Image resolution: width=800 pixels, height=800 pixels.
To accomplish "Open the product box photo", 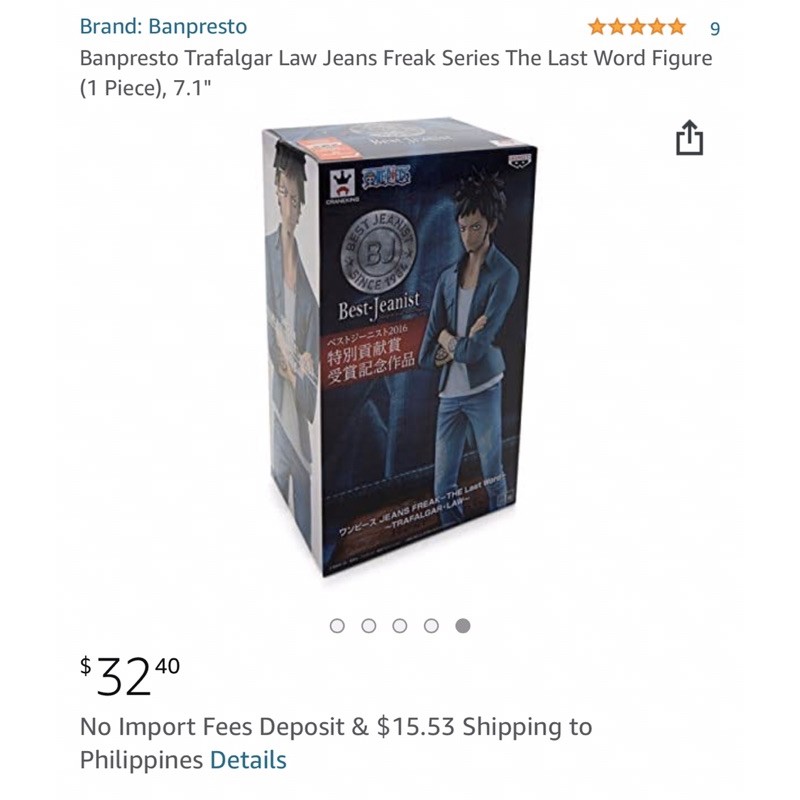I will pos(399,348).
